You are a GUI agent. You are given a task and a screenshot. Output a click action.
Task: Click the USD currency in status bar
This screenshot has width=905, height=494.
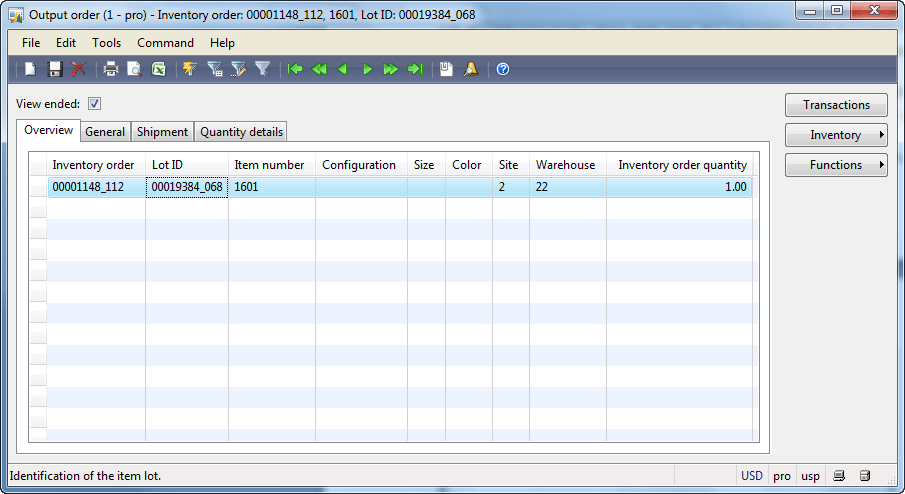[752, 476]
